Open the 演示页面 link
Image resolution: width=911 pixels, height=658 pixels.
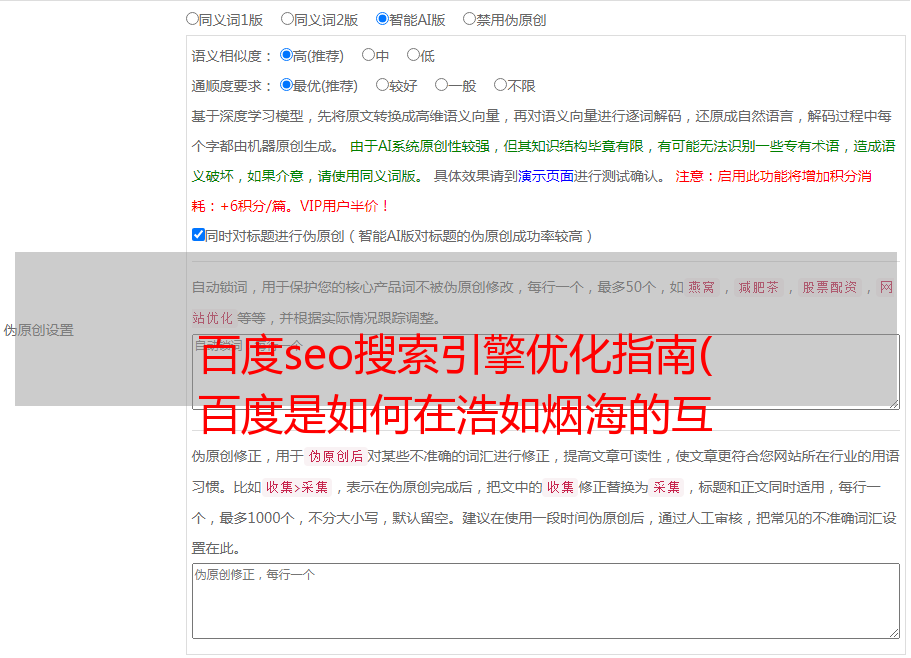click(546, 176)
